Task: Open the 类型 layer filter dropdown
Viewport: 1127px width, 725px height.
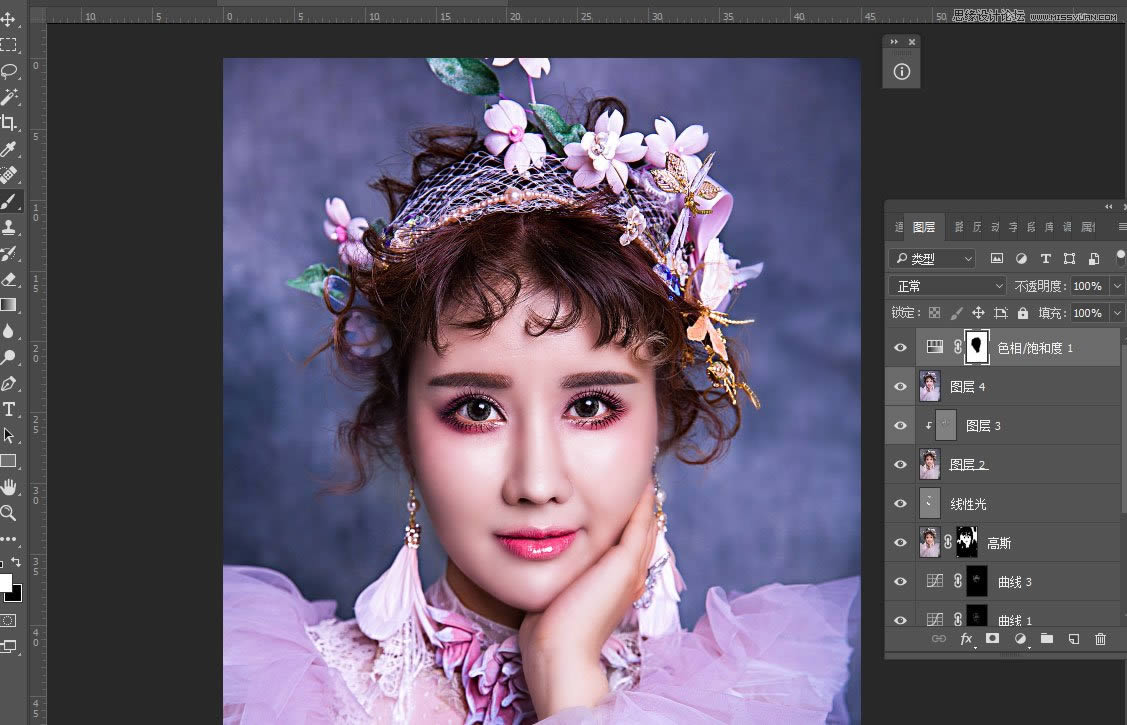Action: click(x=932, y=259)
